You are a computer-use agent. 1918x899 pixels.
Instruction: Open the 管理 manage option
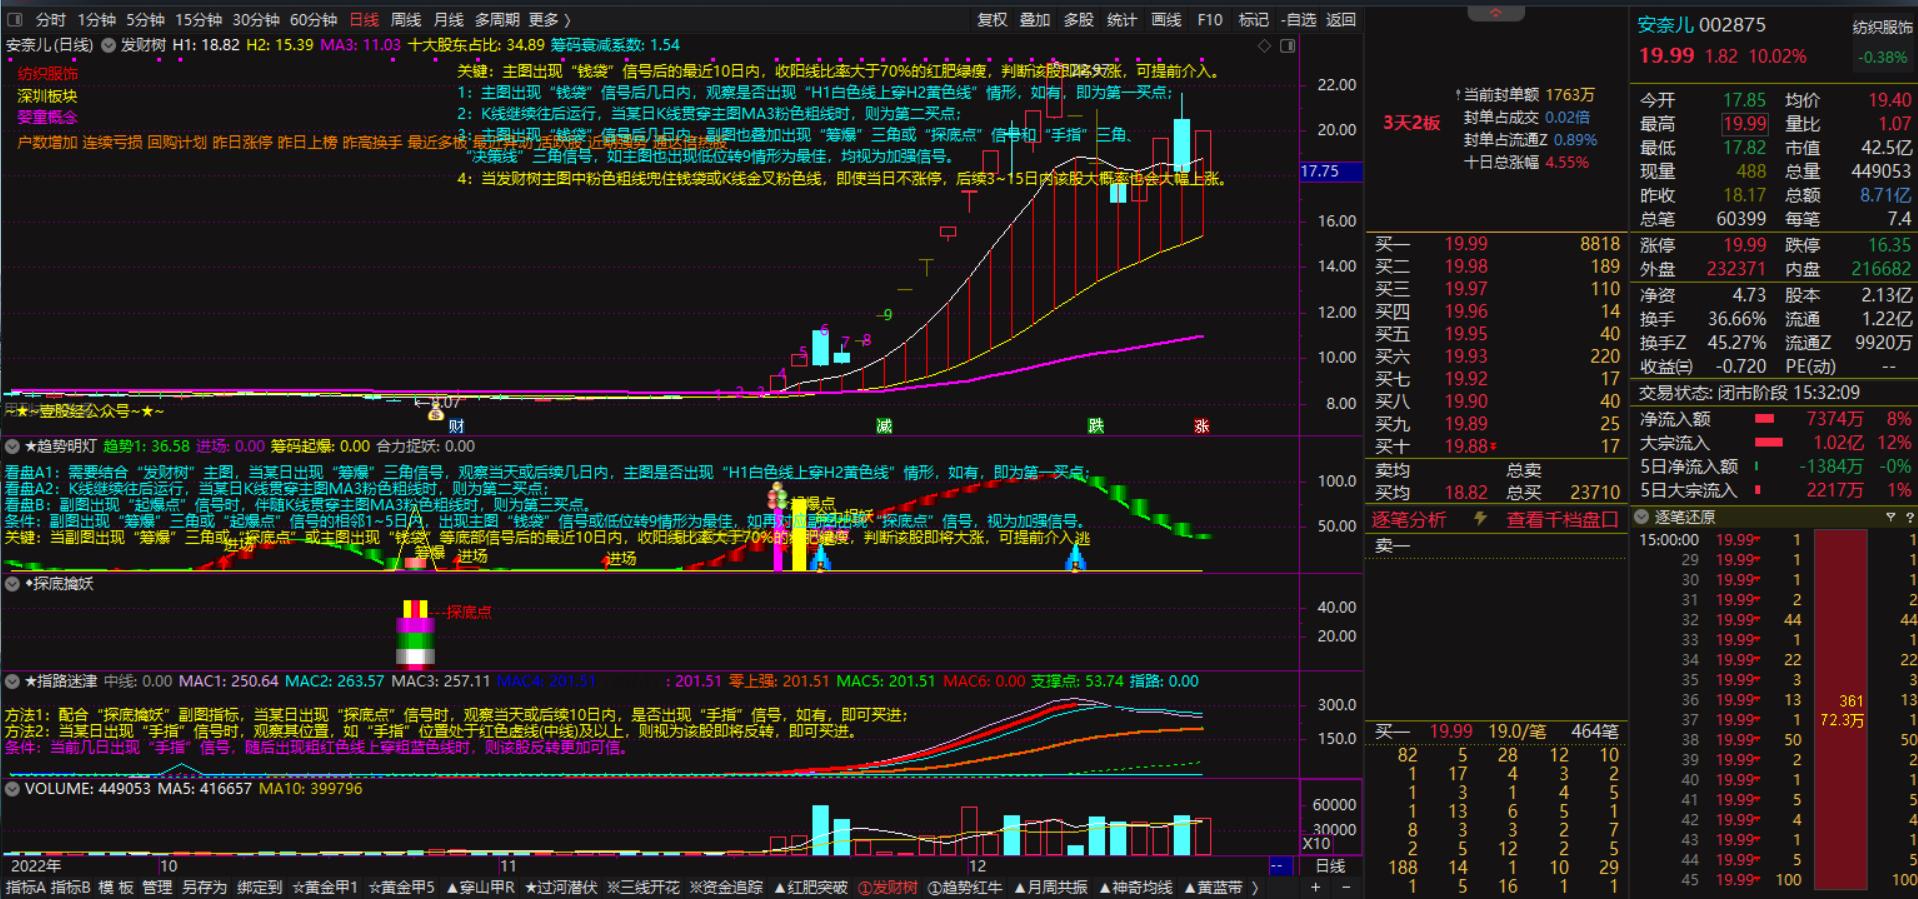(157, 887)
